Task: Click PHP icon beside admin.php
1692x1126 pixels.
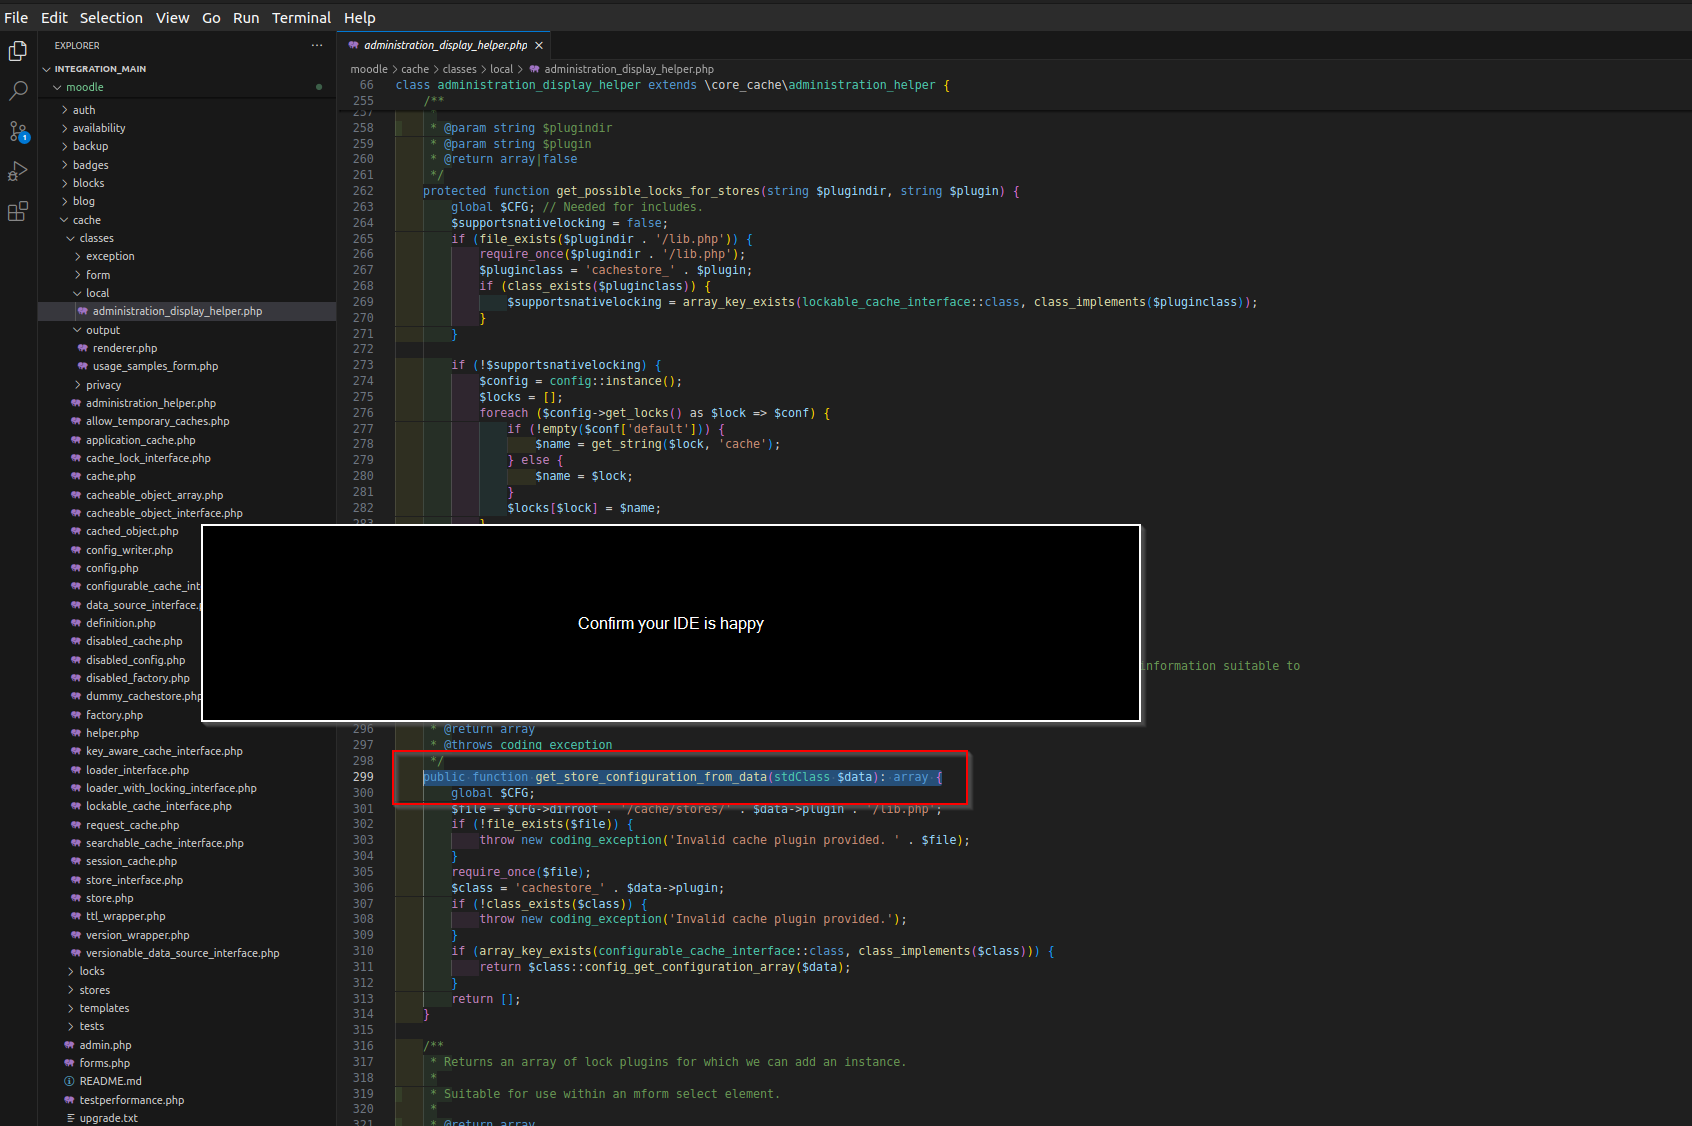Action: [x=69, y=1045]
